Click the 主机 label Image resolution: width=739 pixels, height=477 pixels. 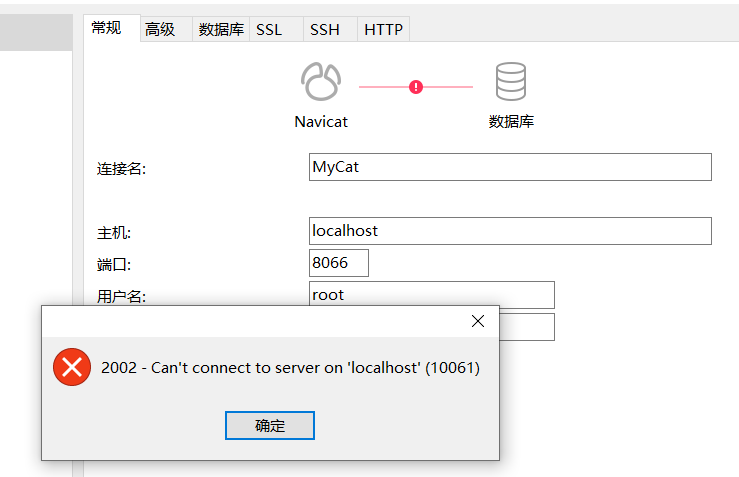click(114, 232)
